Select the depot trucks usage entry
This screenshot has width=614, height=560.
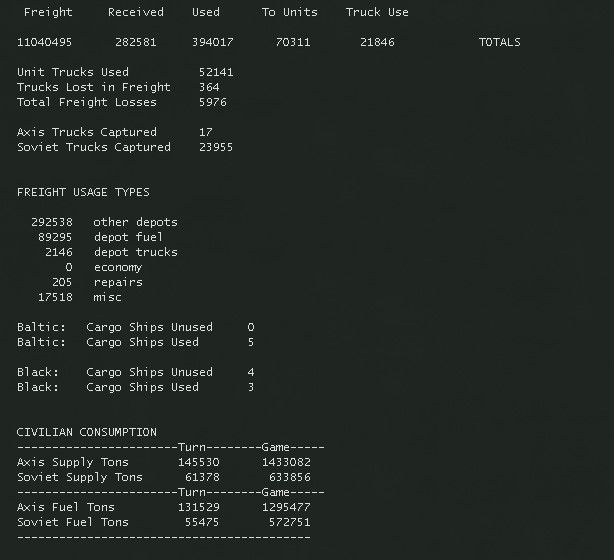point(135,252)
